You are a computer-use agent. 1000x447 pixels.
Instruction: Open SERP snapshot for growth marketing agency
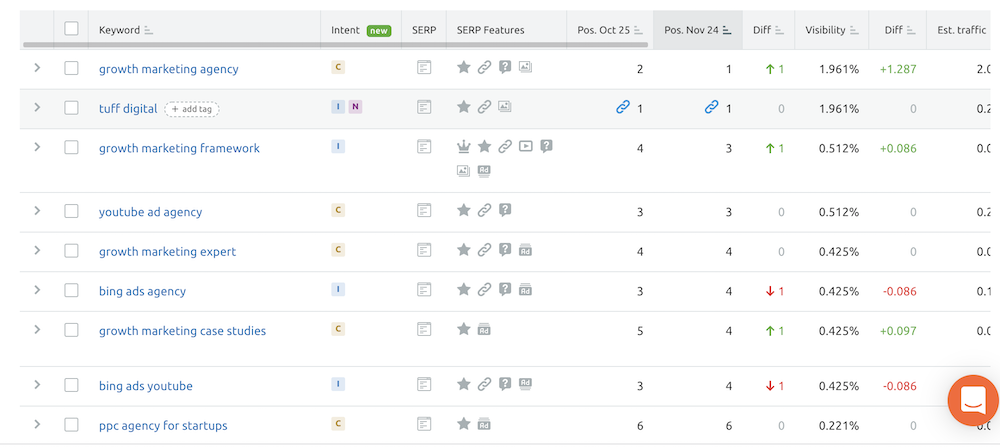[424, 68]
